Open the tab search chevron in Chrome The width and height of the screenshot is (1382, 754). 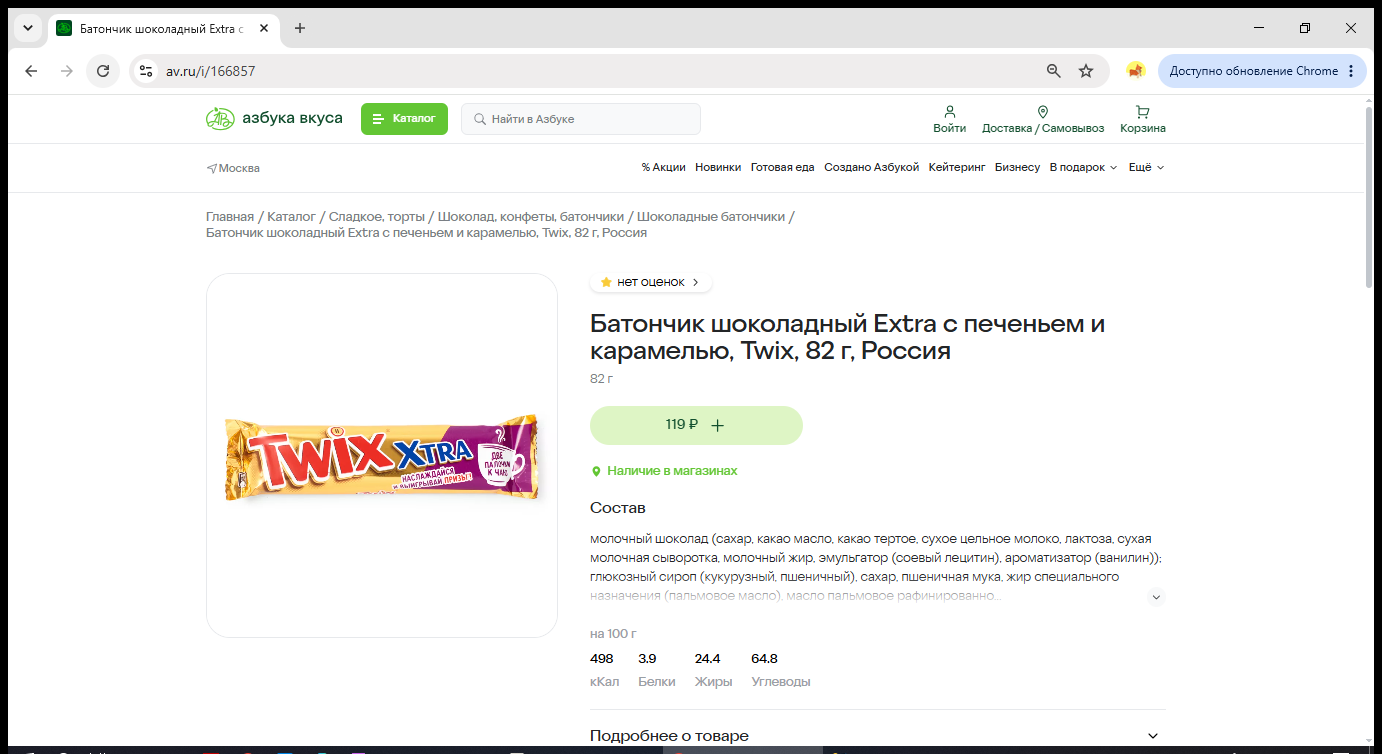[x=26, y=28]
